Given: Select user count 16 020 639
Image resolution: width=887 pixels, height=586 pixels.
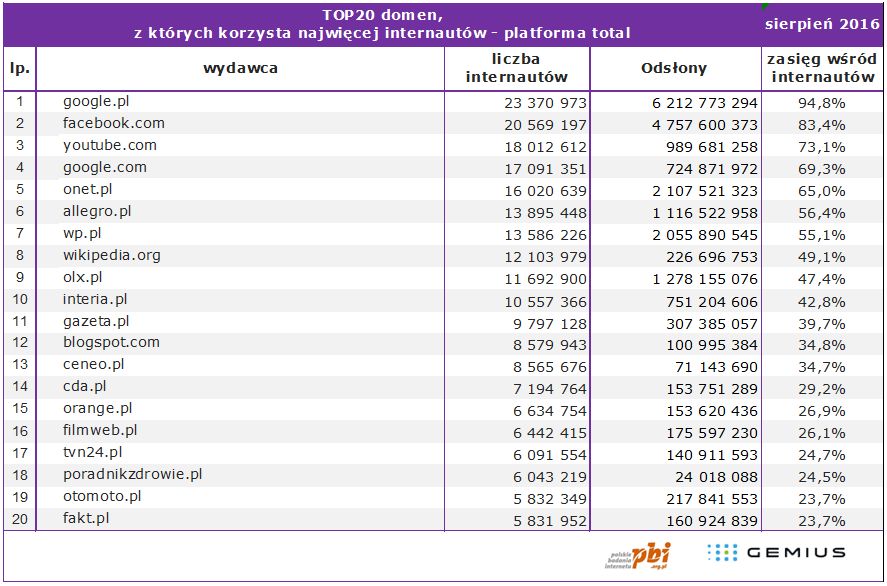Looking at the screenshot, I should (x=545, y=192).
